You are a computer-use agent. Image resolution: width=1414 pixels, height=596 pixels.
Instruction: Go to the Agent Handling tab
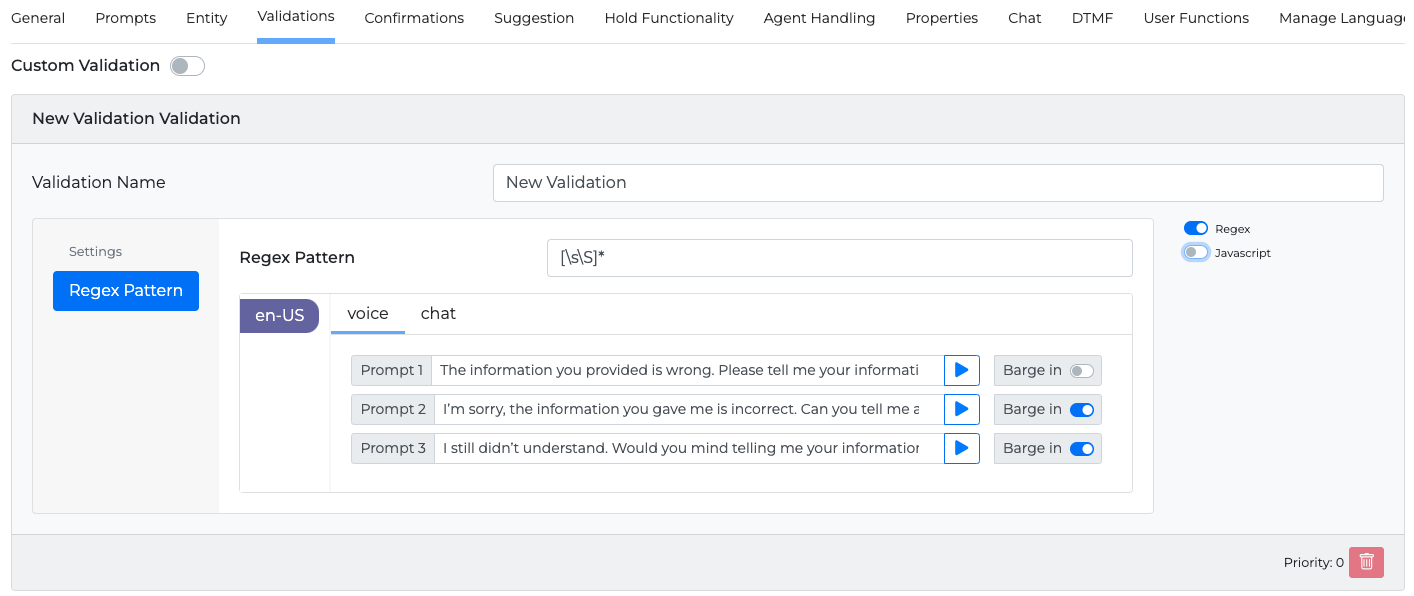pyautogui.click(x=819, y=18)
